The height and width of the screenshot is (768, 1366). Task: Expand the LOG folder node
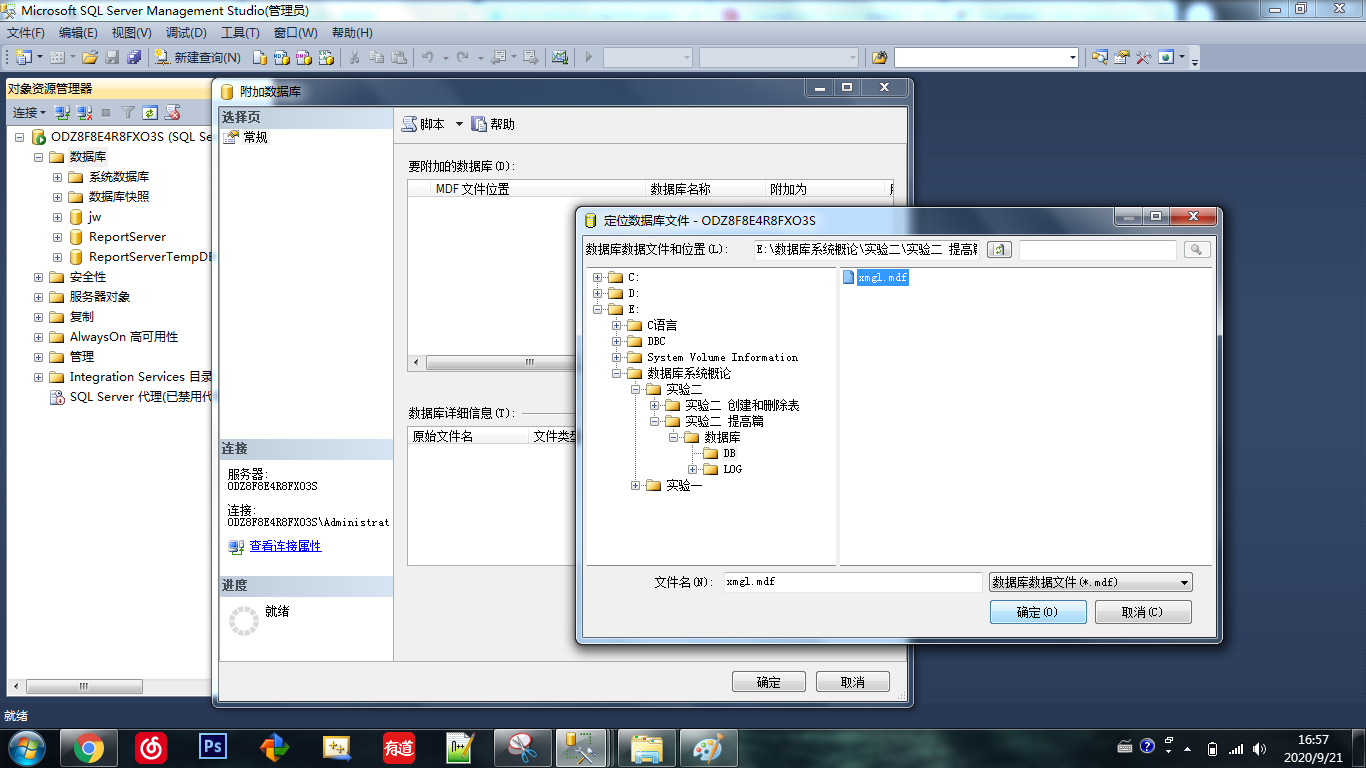pos(693,469)
